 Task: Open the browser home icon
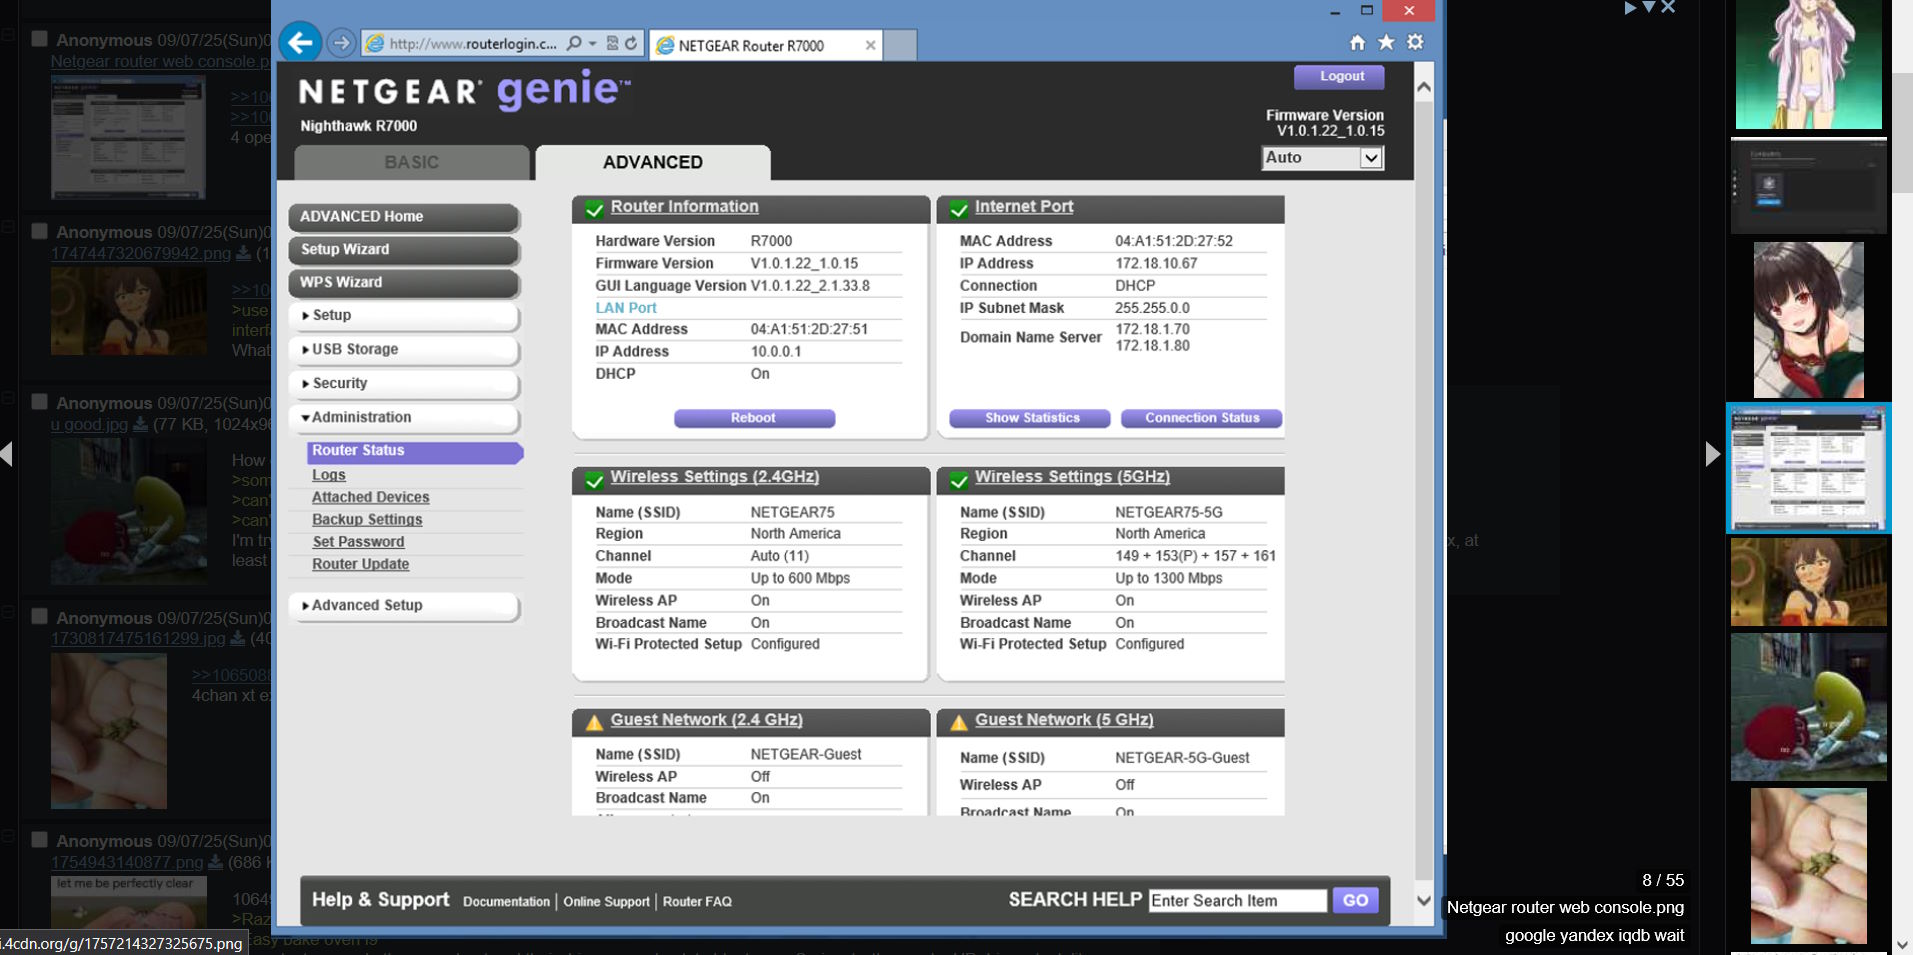tap(1357, 42)
